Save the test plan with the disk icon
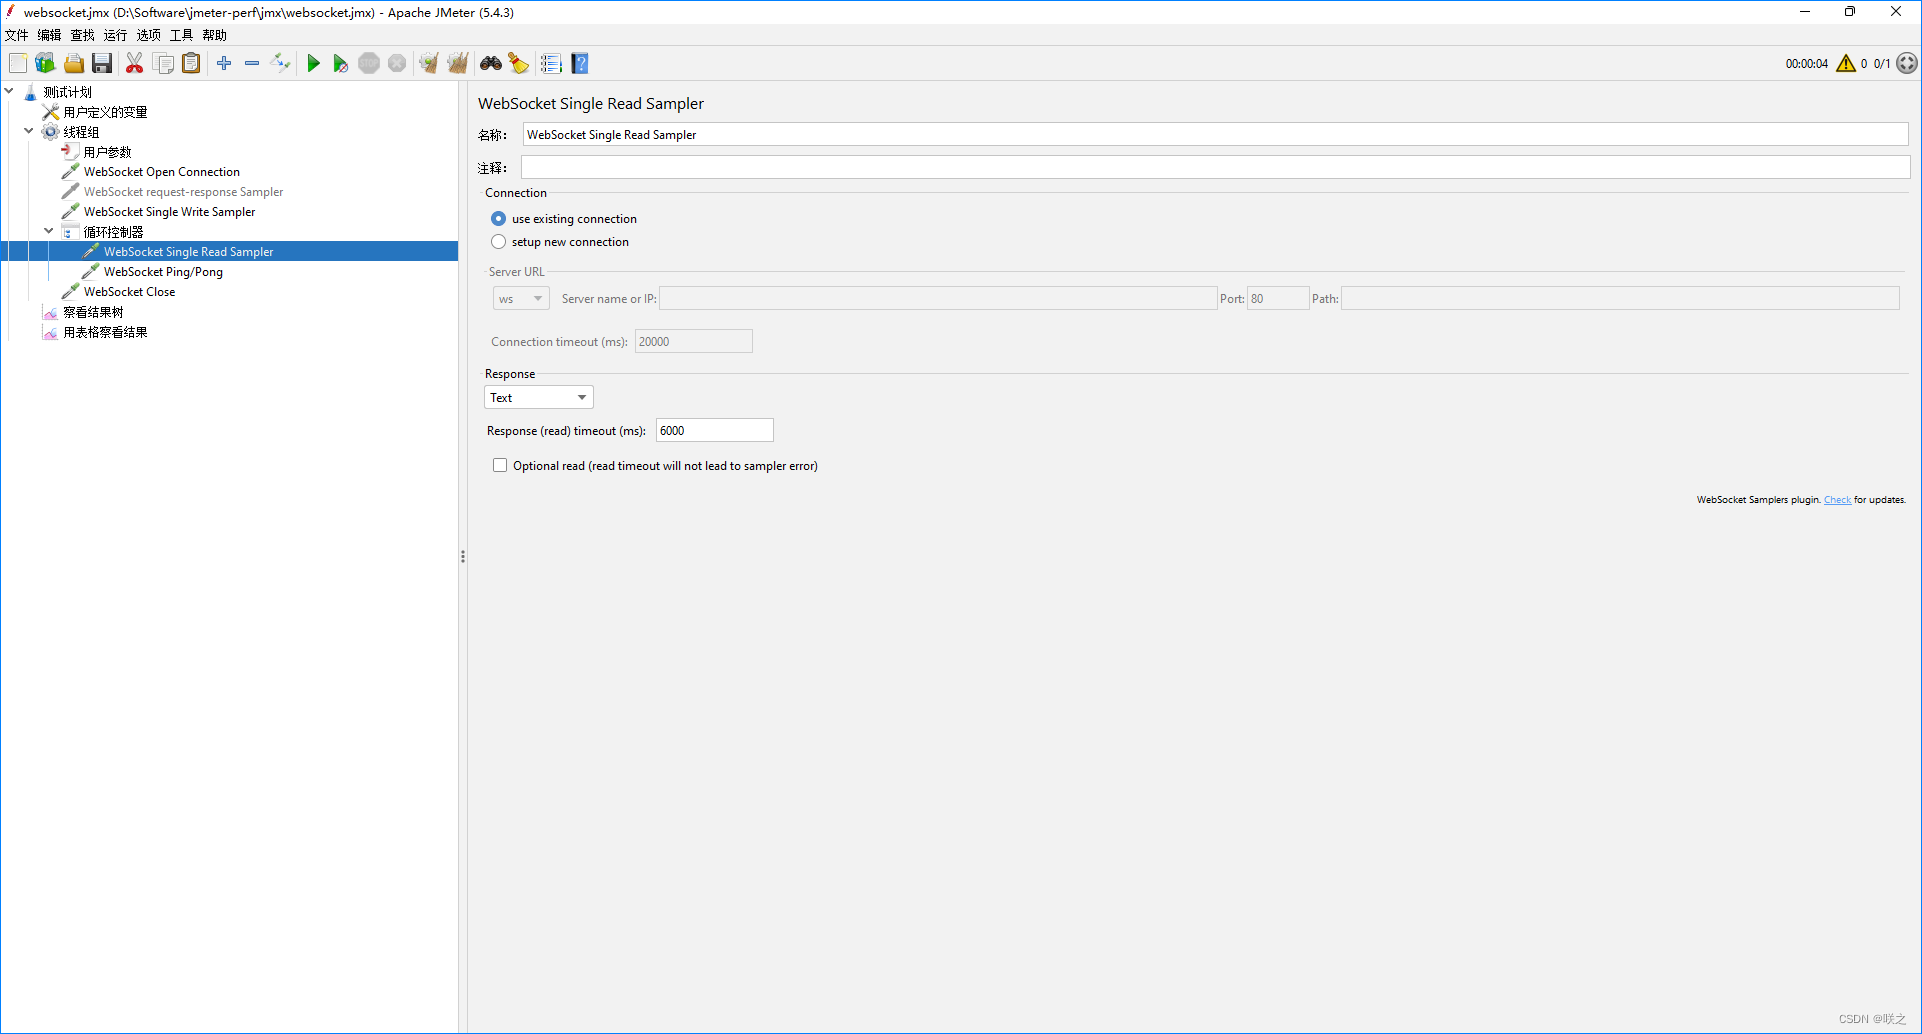 pyautogui.click(x=101, y=63)
